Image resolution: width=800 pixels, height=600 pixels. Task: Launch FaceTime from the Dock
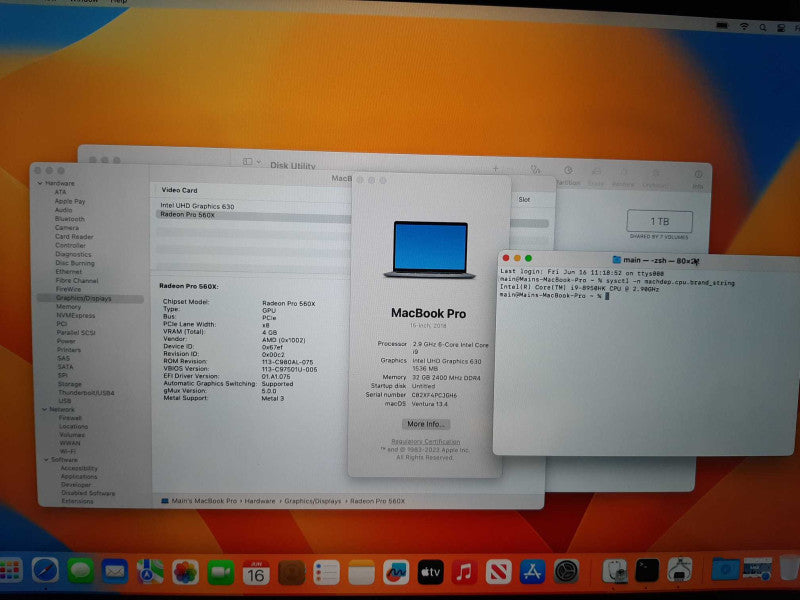point(220,572)
